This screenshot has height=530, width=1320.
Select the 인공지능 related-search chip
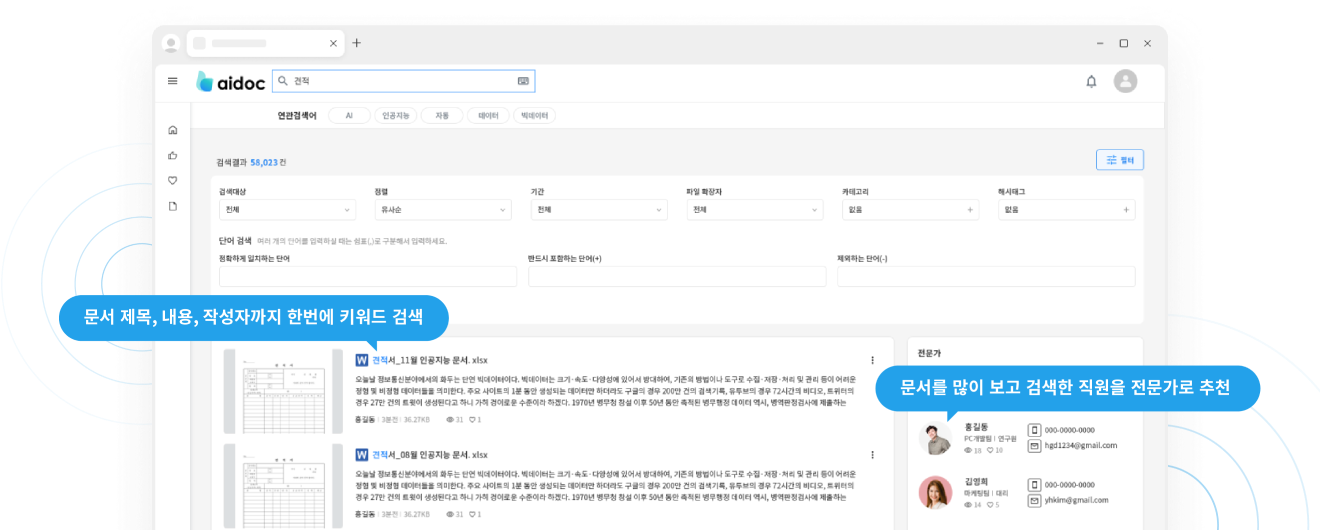click(396, 116)
